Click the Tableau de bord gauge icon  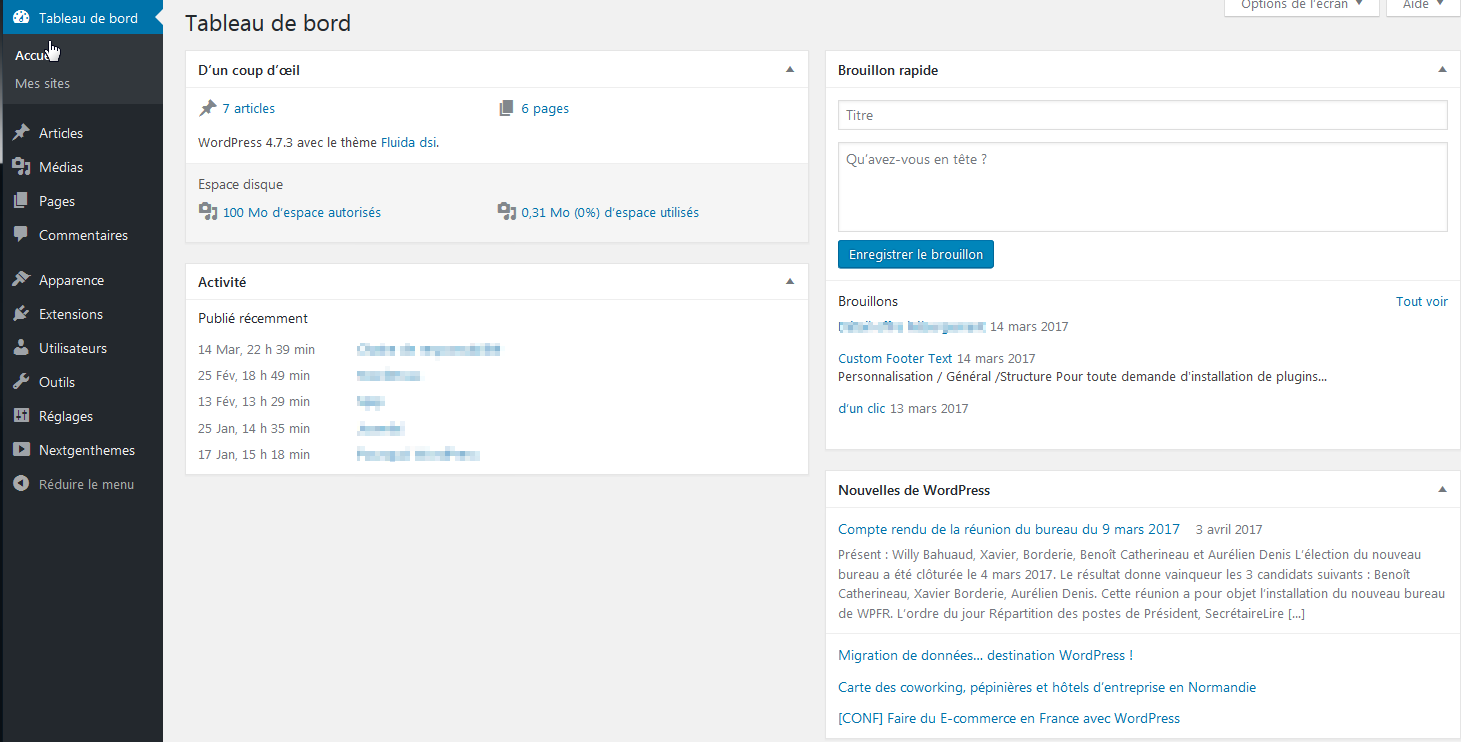(21, 18)
